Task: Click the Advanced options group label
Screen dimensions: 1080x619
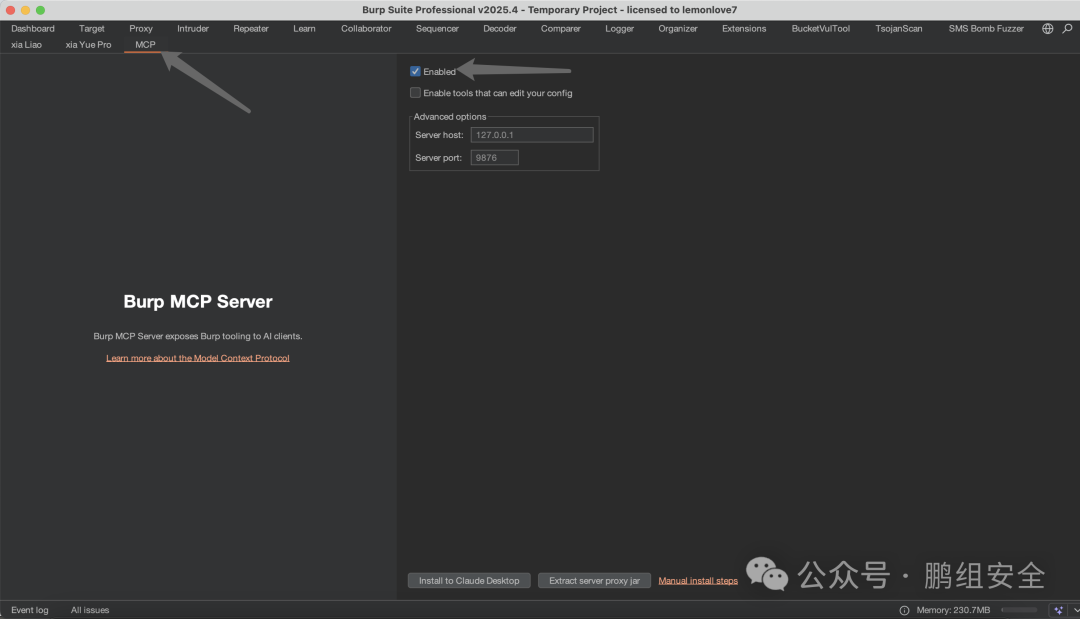Action: 450,116
